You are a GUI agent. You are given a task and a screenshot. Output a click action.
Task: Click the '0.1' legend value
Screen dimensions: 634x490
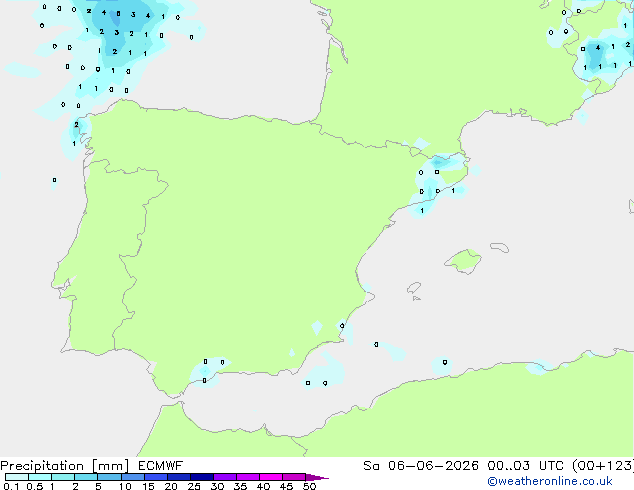(x=11, y=486)
